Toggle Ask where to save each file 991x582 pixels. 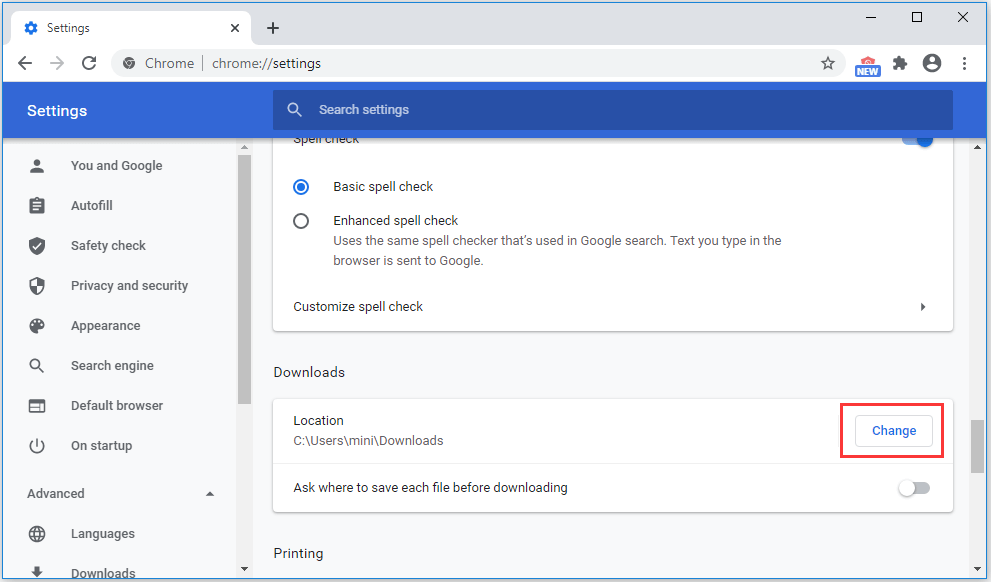[915, 488]
